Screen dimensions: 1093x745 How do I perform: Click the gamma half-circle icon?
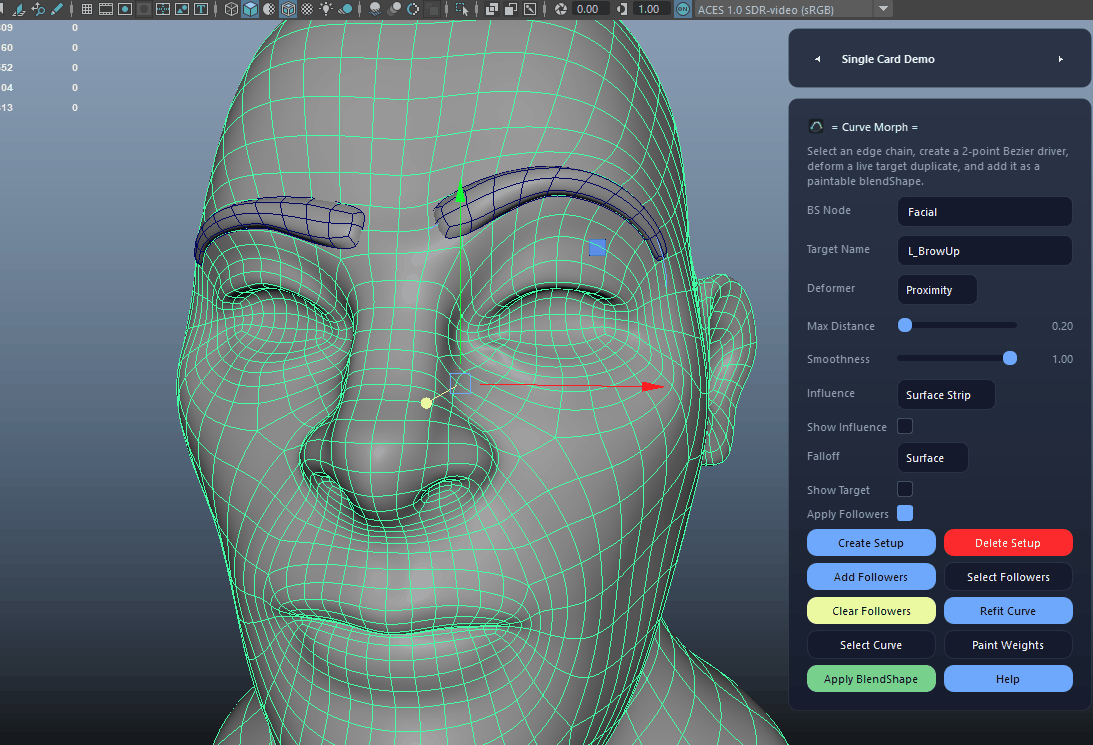tap(622, 10)
